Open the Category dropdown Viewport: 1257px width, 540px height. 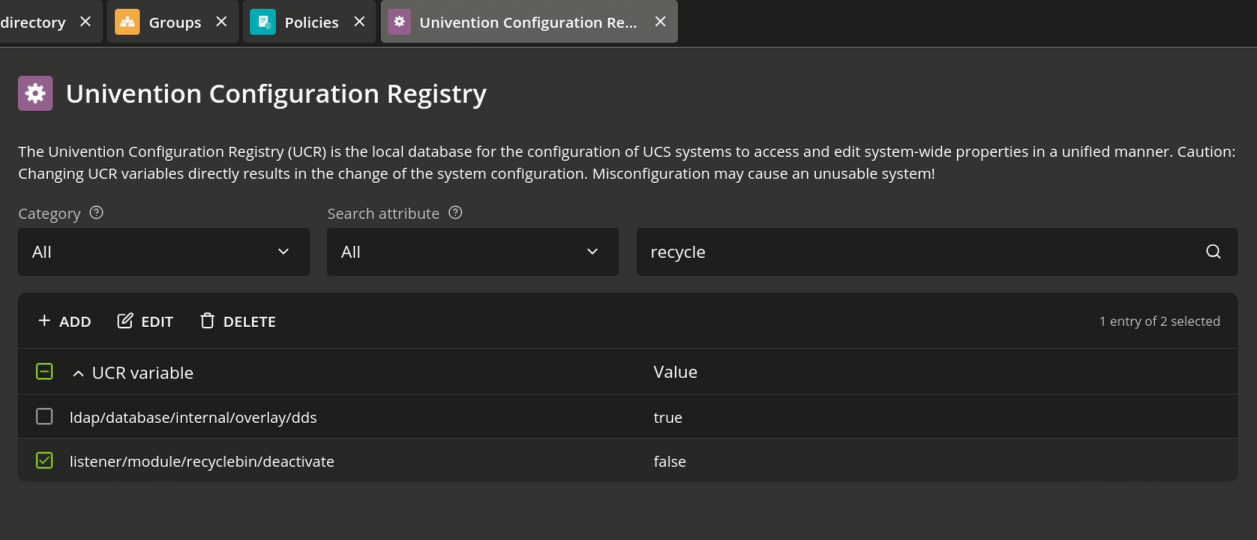(x=164, y=252)
